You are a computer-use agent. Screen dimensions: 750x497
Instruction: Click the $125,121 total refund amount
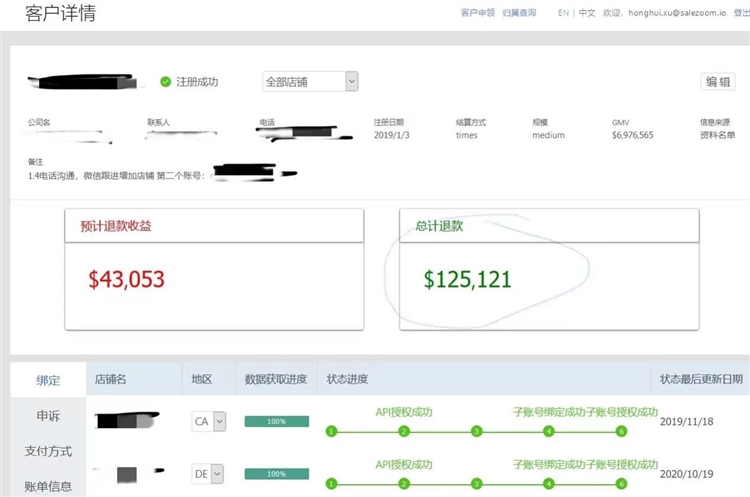click(467, 279)
